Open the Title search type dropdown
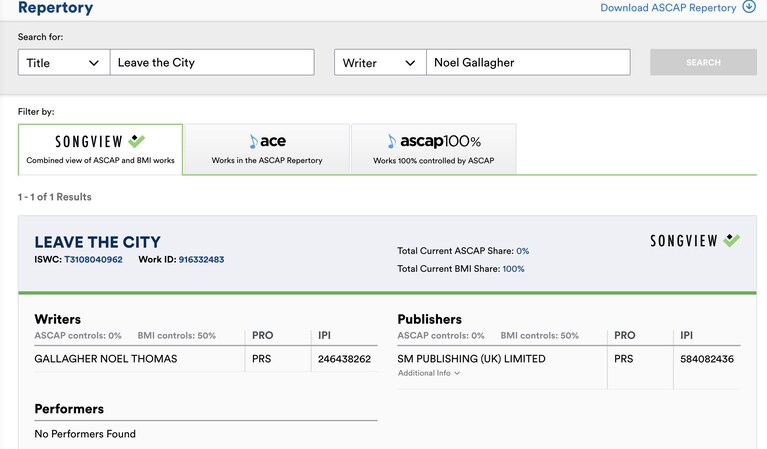767x449 pixels. tap(64, 63)
